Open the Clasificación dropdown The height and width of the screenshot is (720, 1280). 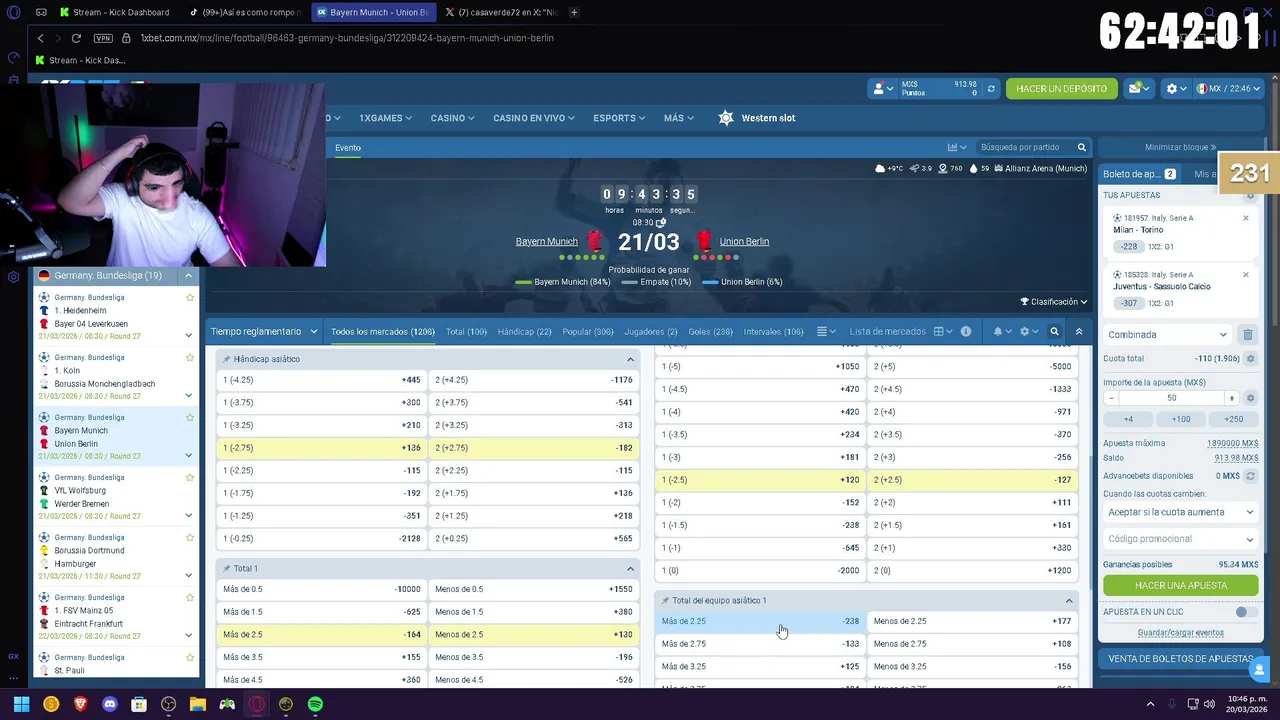tap(1054, 302)
